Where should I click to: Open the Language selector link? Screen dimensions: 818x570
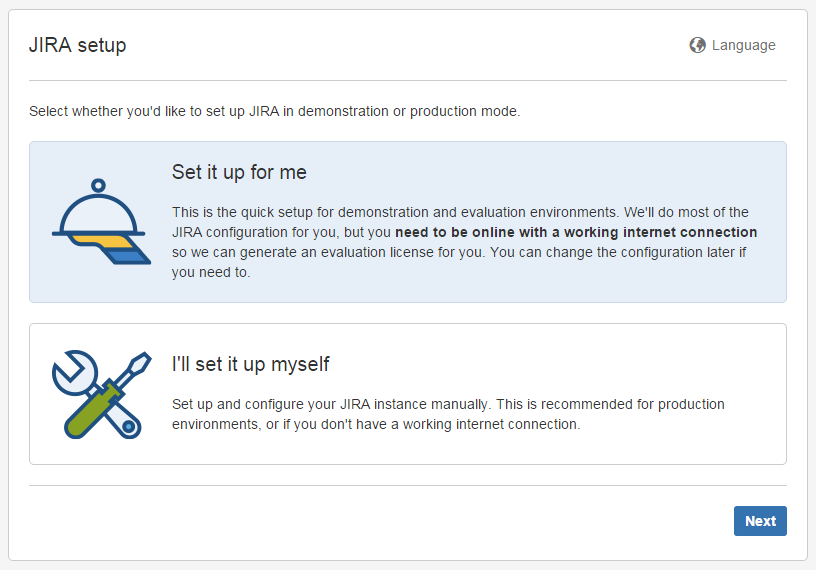coord(732,45)
